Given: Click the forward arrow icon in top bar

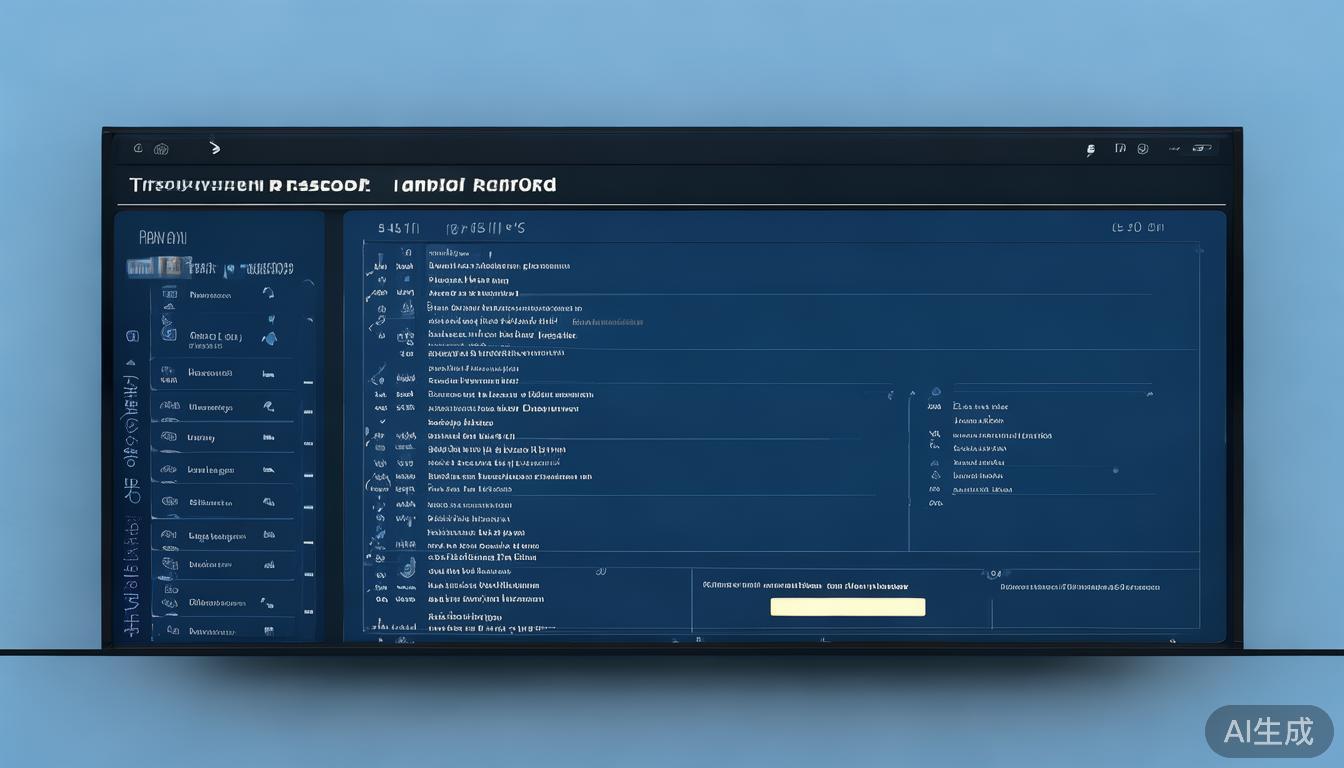Looking at the screenshot, I should [x=214, y=148].
